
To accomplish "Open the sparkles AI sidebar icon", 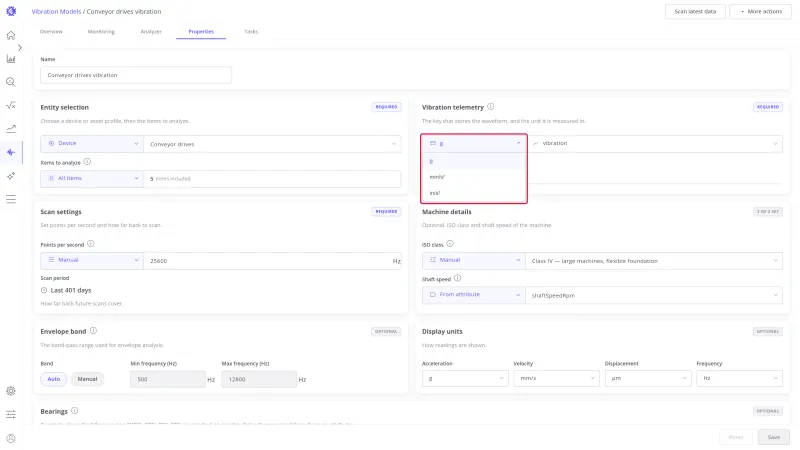I will click(x=11, y=176).
